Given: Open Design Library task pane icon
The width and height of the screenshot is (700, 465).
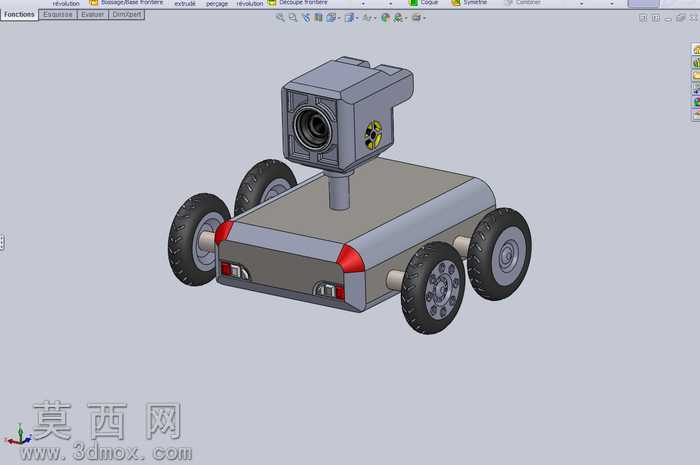Looking at the screenshot, I should 696,63.
